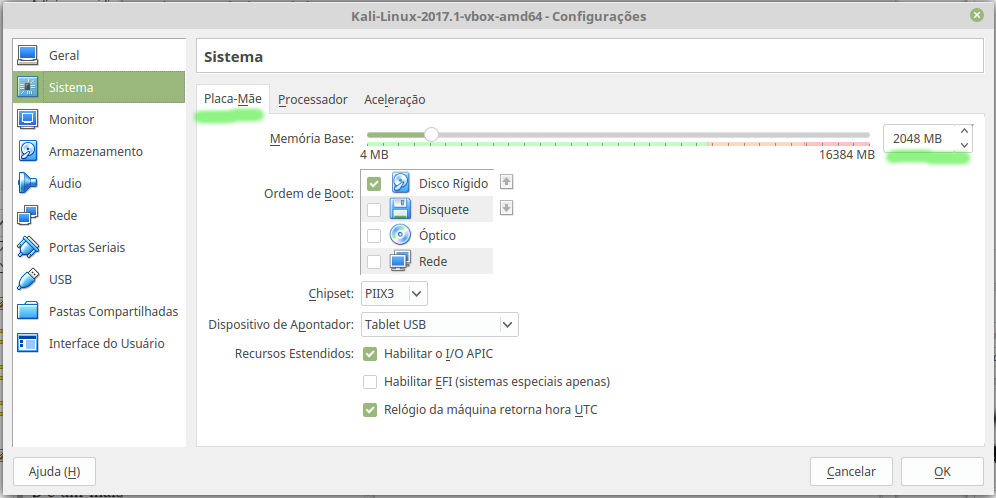Image resolution: width=996 pixels, height=498 pixels.
Task: Confirm settings with OK button
Action: click(942, 471)
